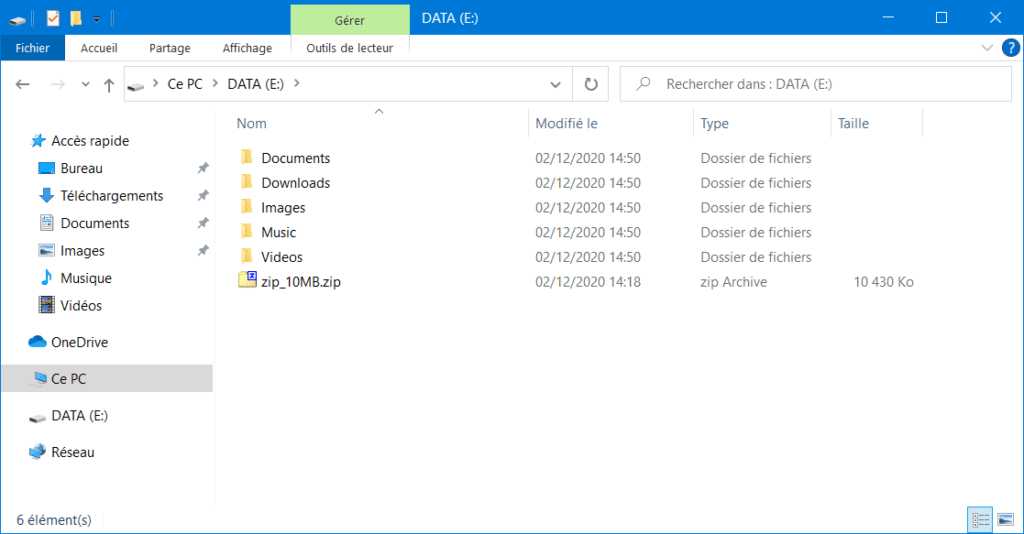Go forward with the right arrow
Screen dimensions: 1024x534
58,84
